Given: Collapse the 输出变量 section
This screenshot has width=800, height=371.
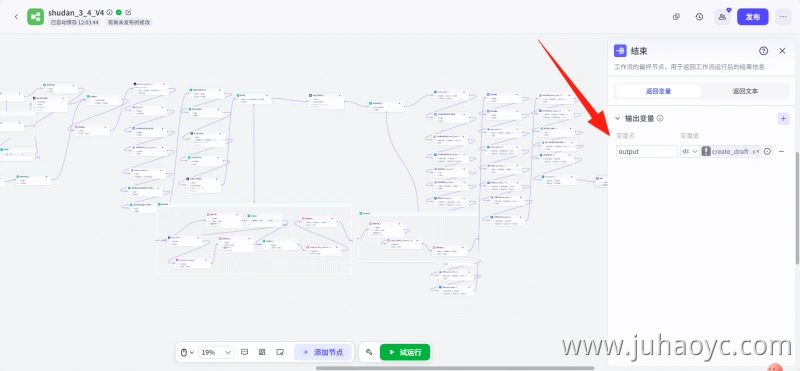Looking at the screenshot, I should [617, 118].
